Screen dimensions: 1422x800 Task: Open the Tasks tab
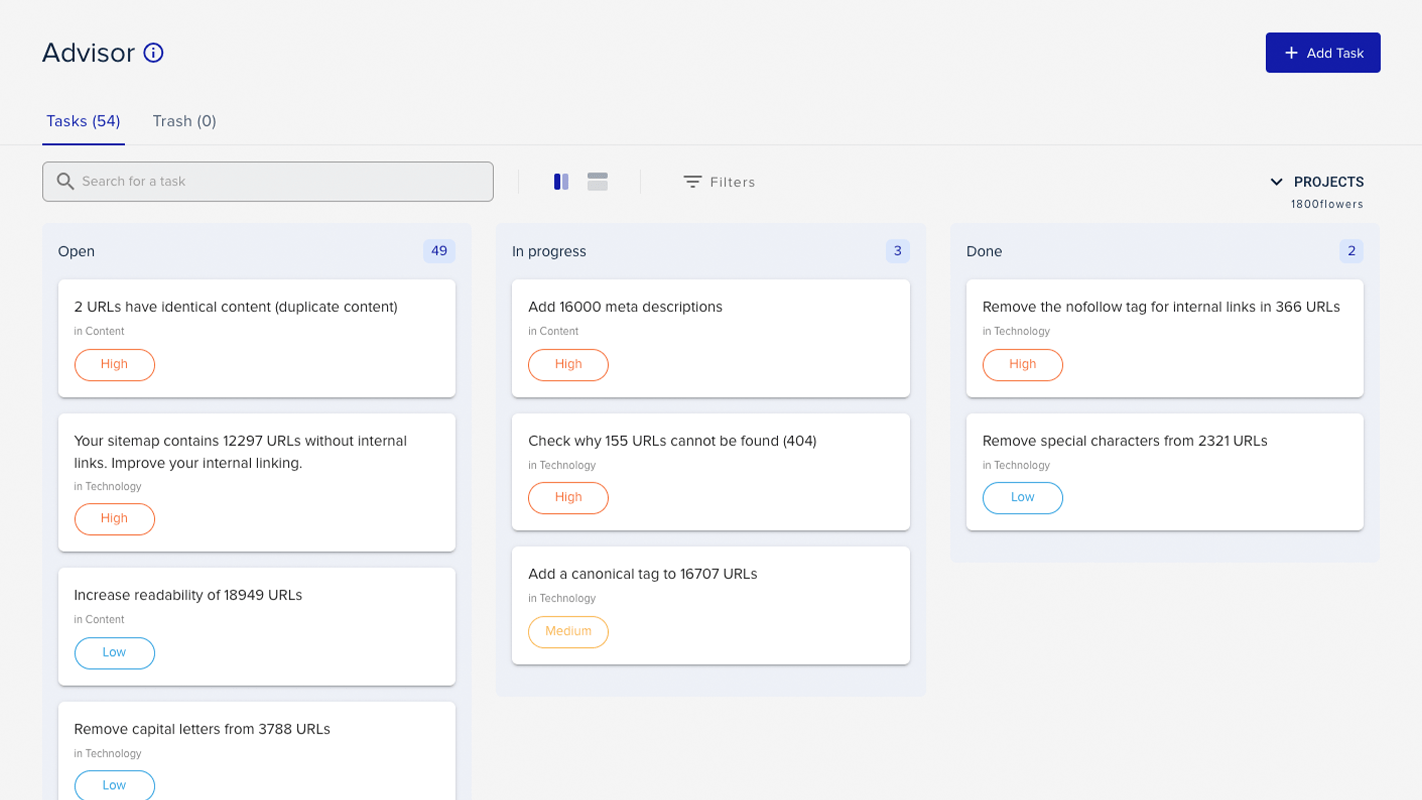click(x=83, y=120)
